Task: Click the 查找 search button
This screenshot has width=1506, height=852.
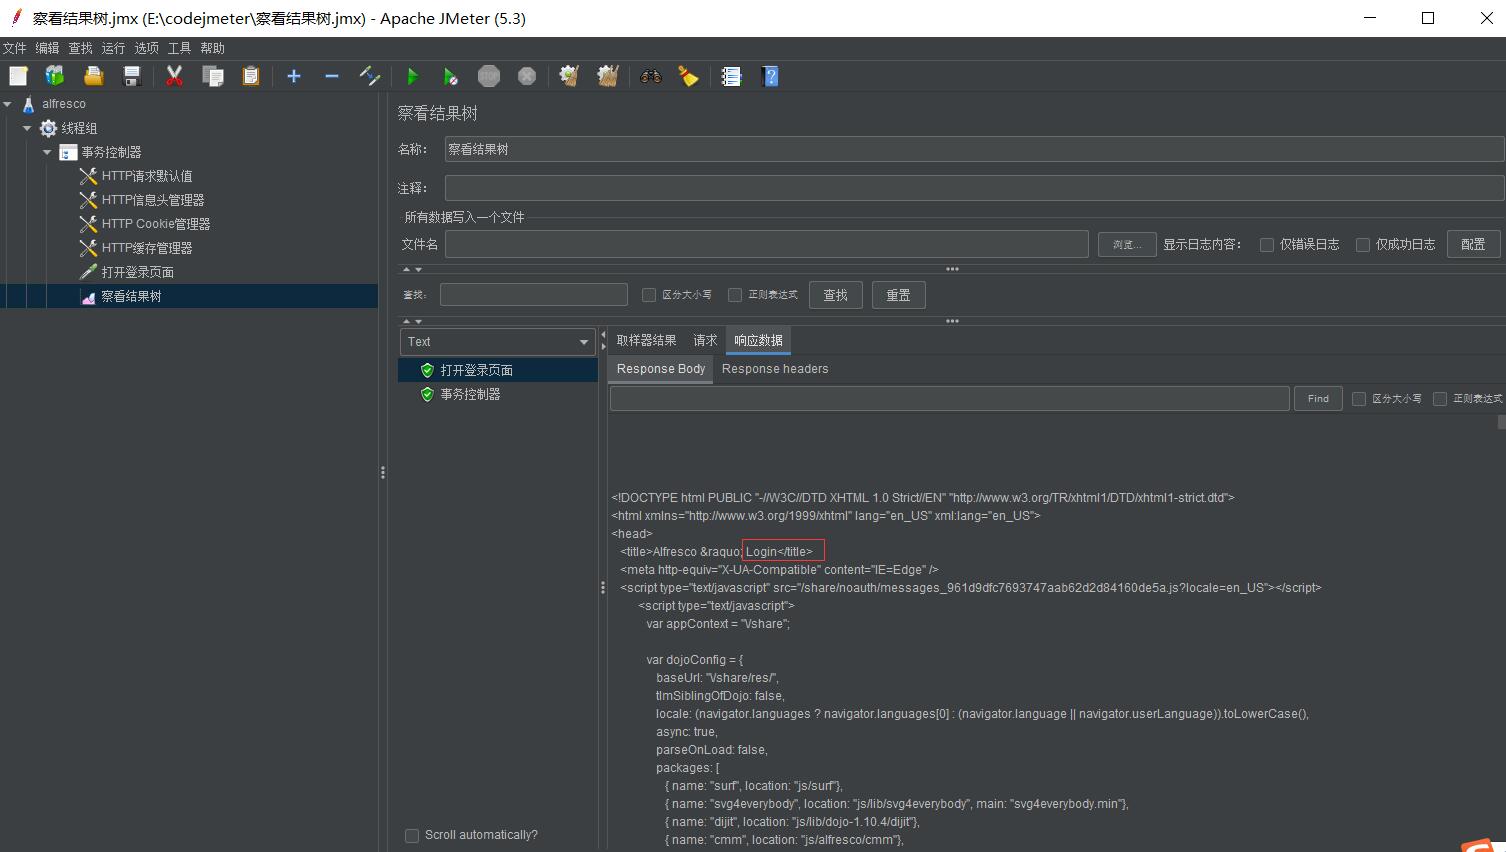Action: (835, 295)
